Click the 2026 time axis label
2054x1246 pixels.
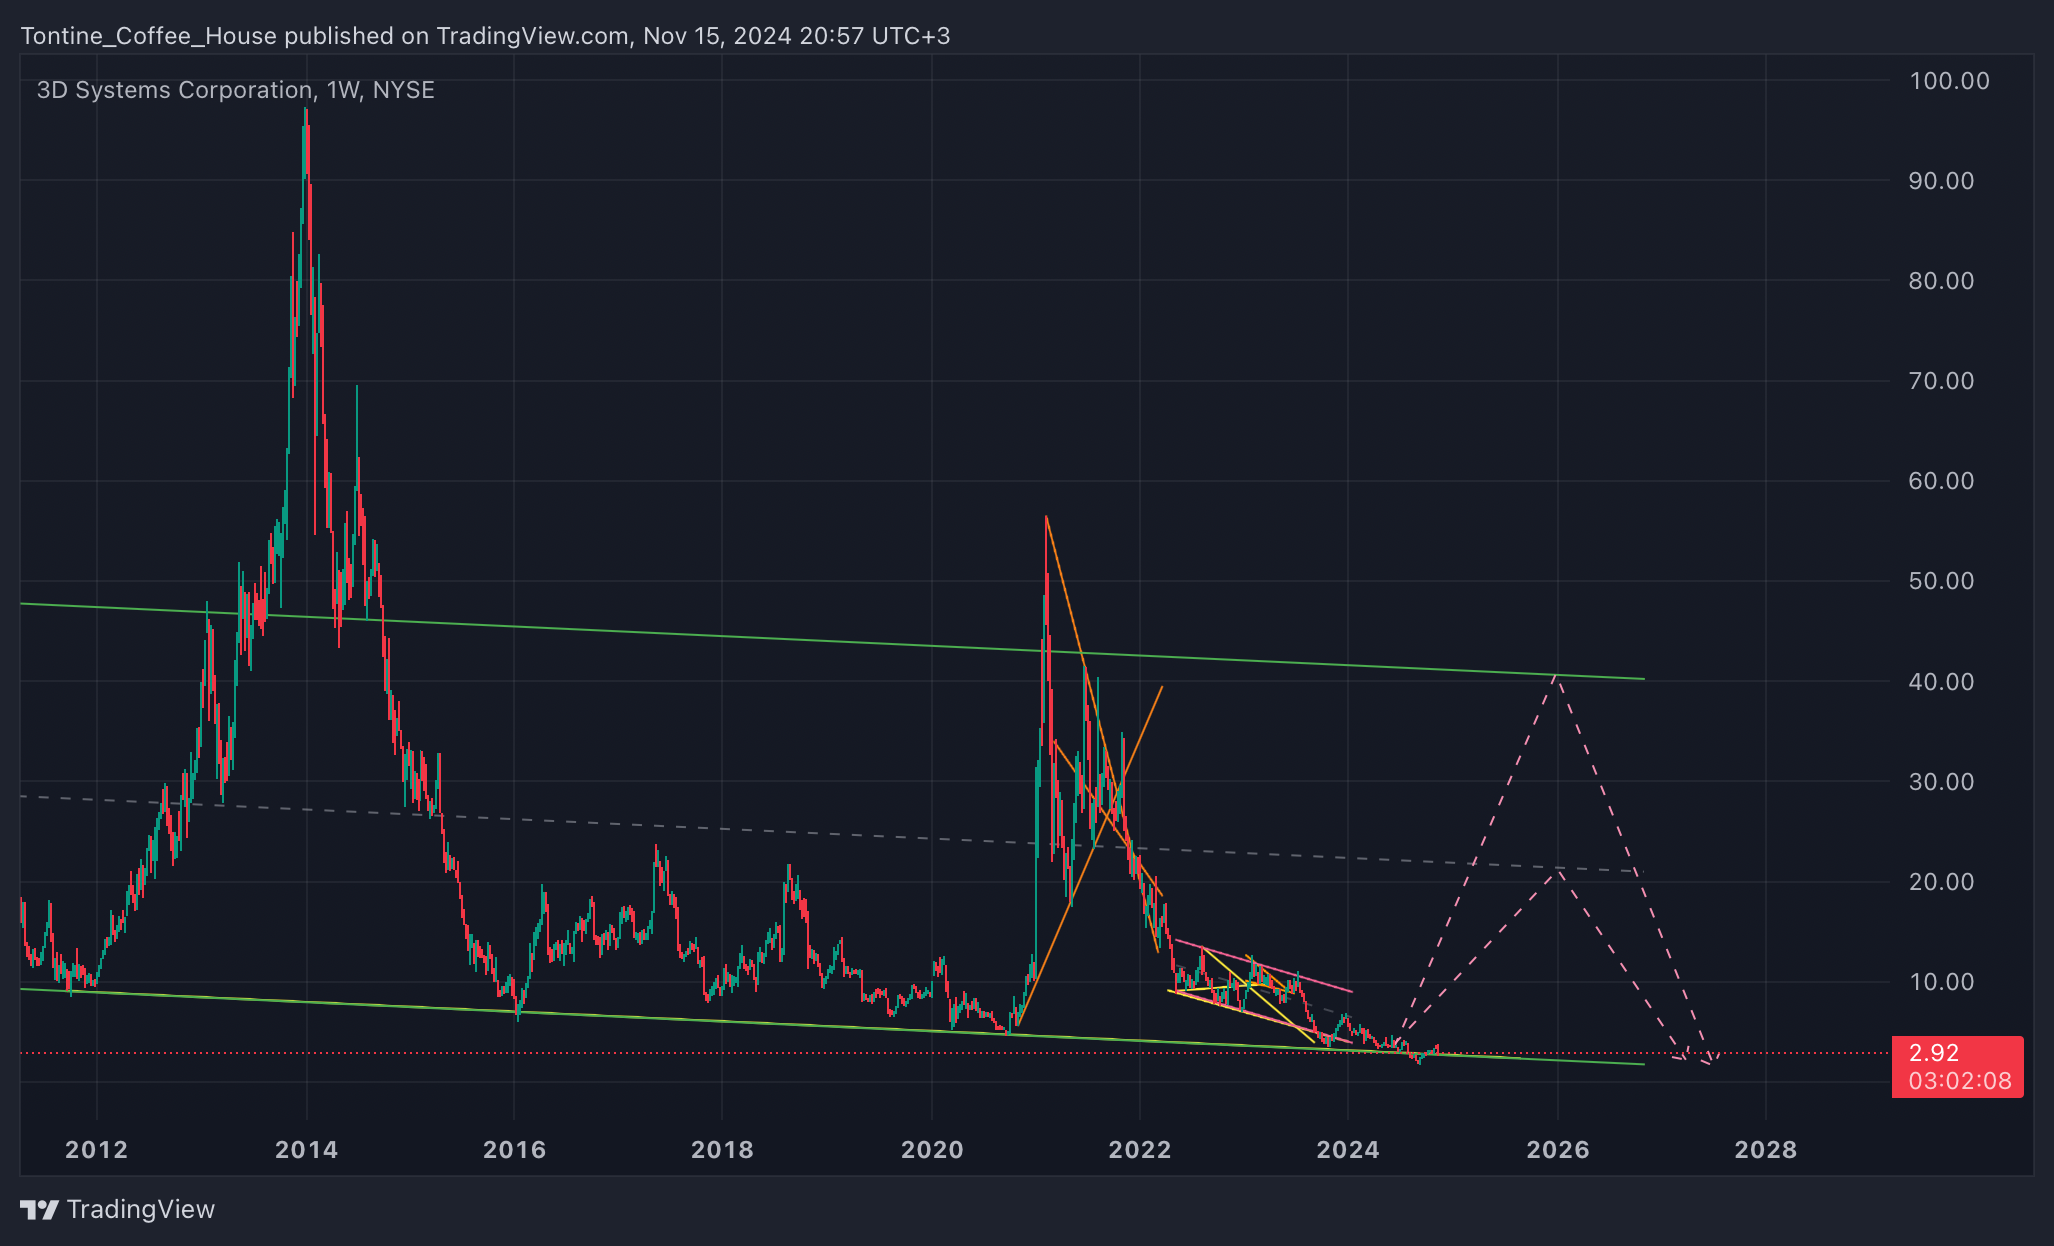(1558, 1150)
